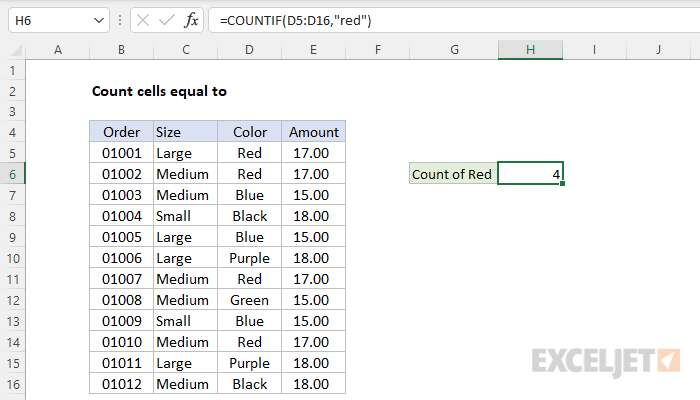The width and height of the screenshot is (700, 400).
Task: Select the Green color cell in row 12
Action: pos(250,300)
